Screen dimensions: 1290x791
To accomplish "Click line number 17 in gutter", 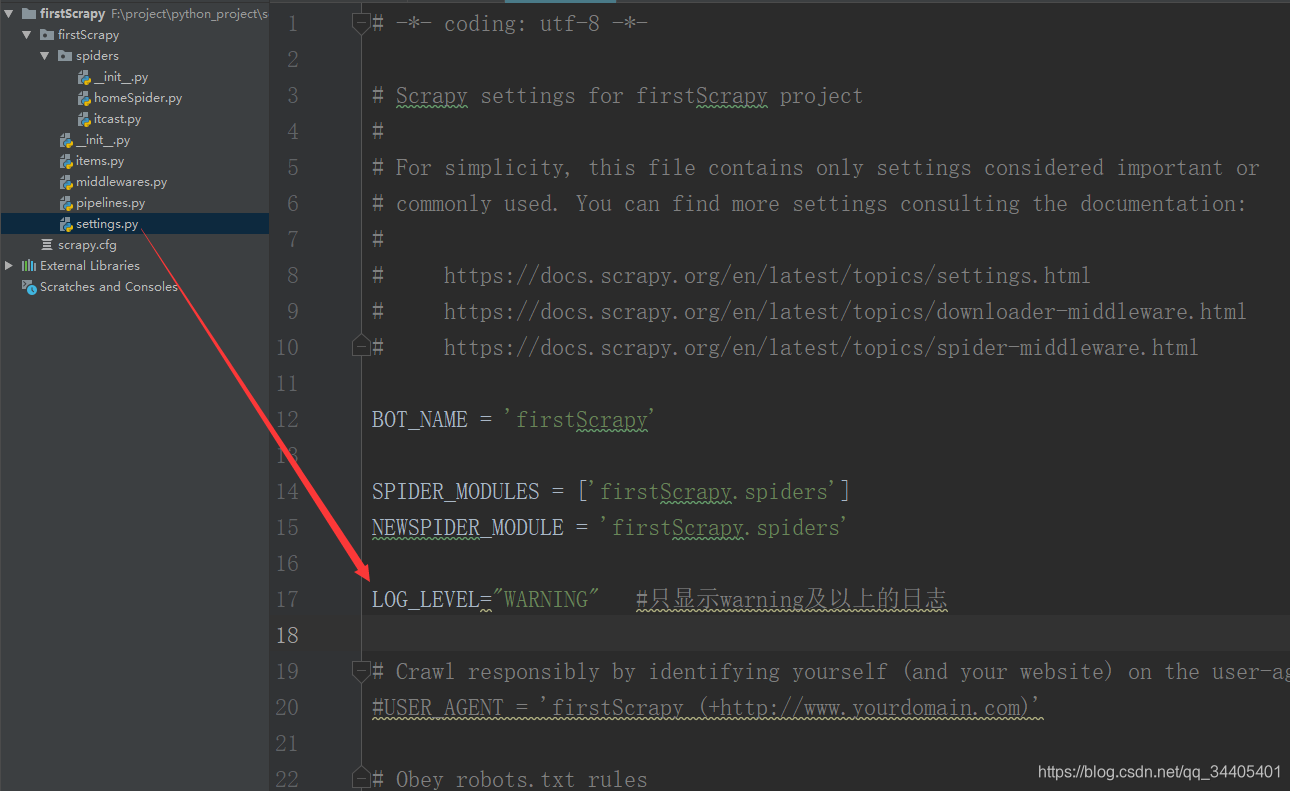I will point(287,599).
